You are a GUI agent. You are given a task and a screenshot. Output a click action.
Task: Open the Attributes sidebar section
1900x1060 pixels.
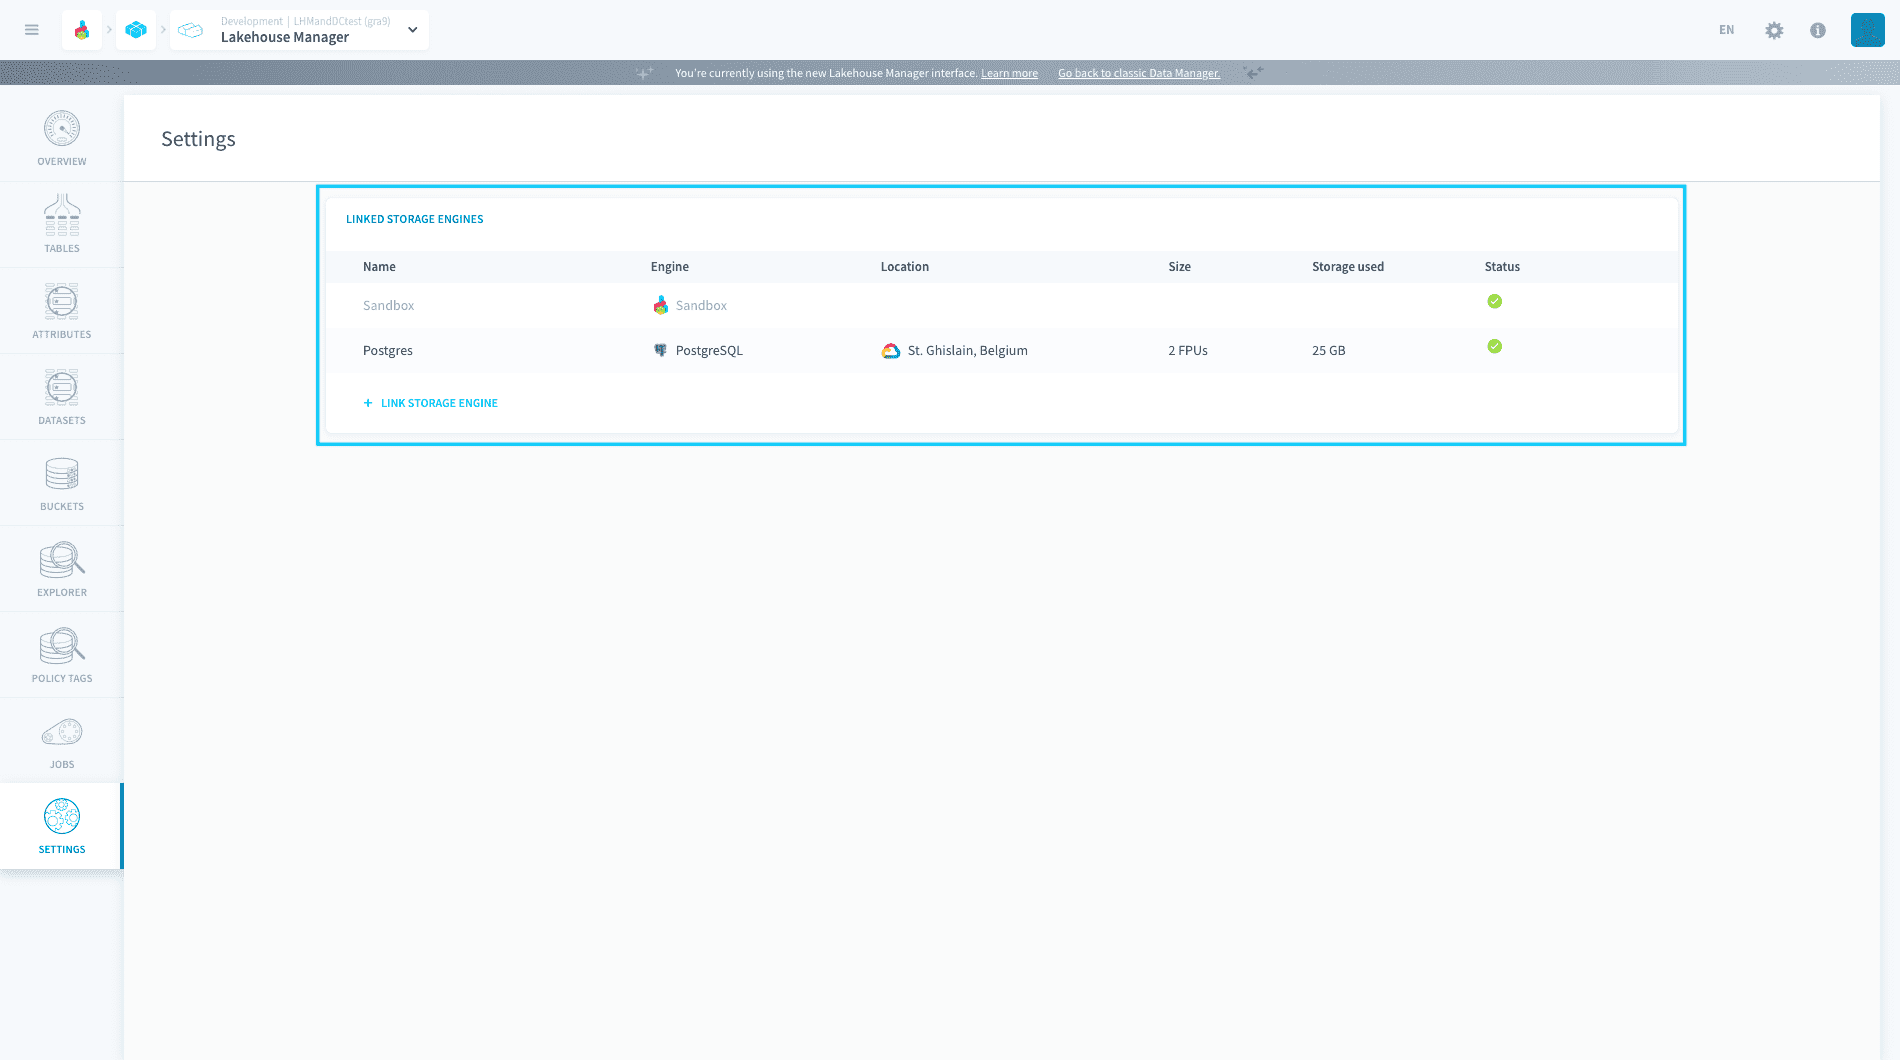62,311
